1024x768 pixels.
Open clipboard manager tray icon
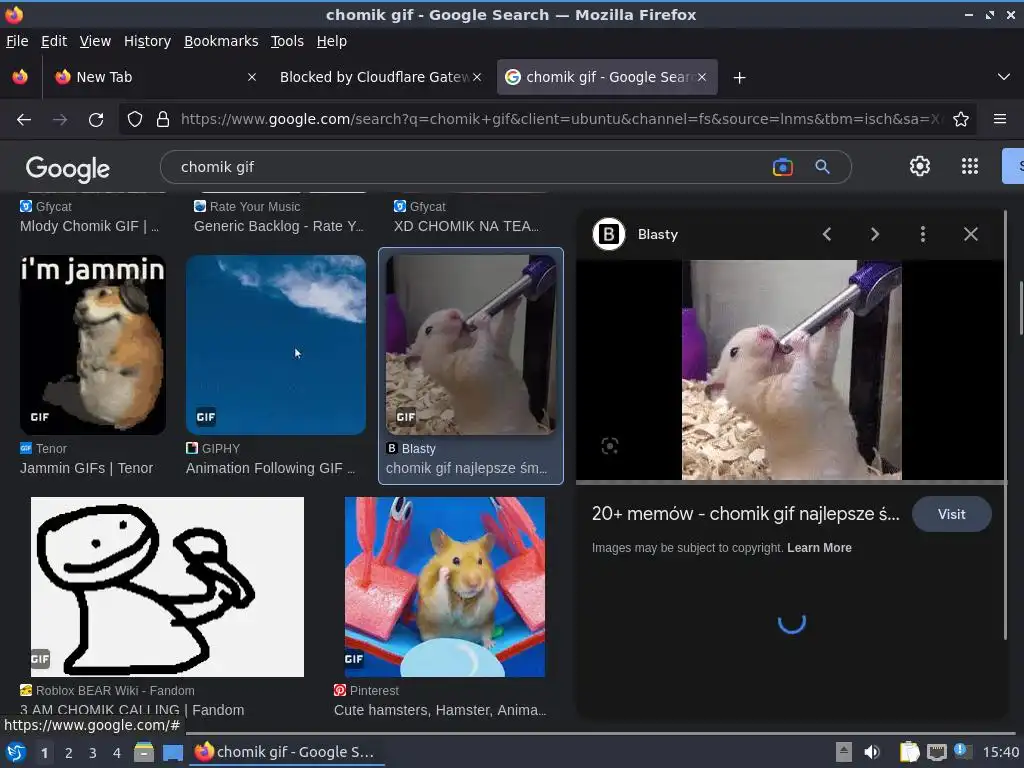[x=909, y=752]
